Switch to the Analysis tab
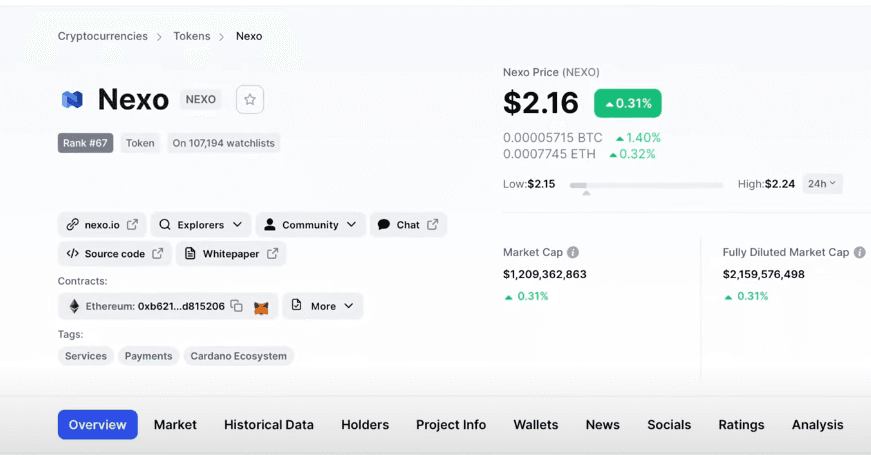Screen dimensions: 871x455 (x=818, y=424)
